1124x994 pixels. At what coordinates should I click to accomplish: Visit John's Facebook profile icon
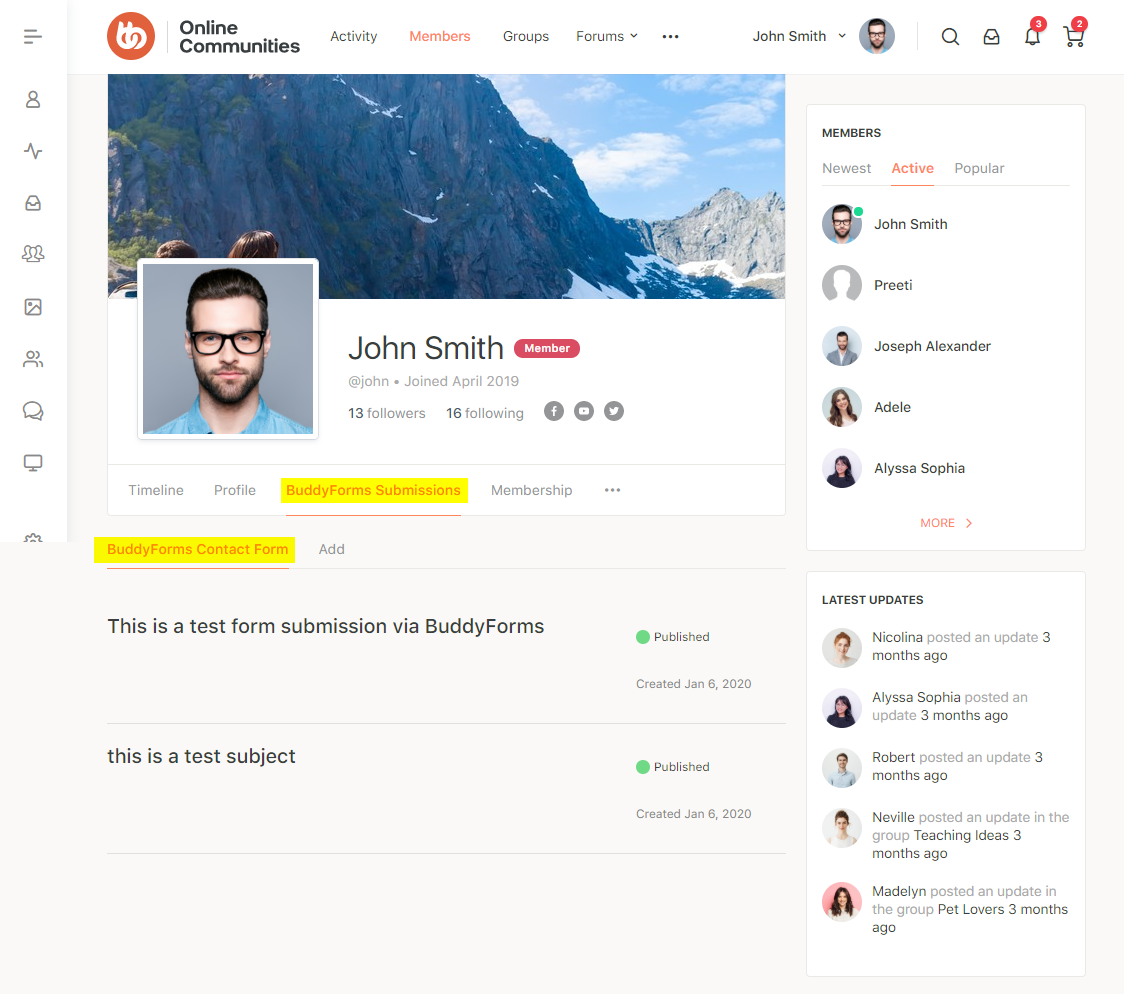point(554,410)
